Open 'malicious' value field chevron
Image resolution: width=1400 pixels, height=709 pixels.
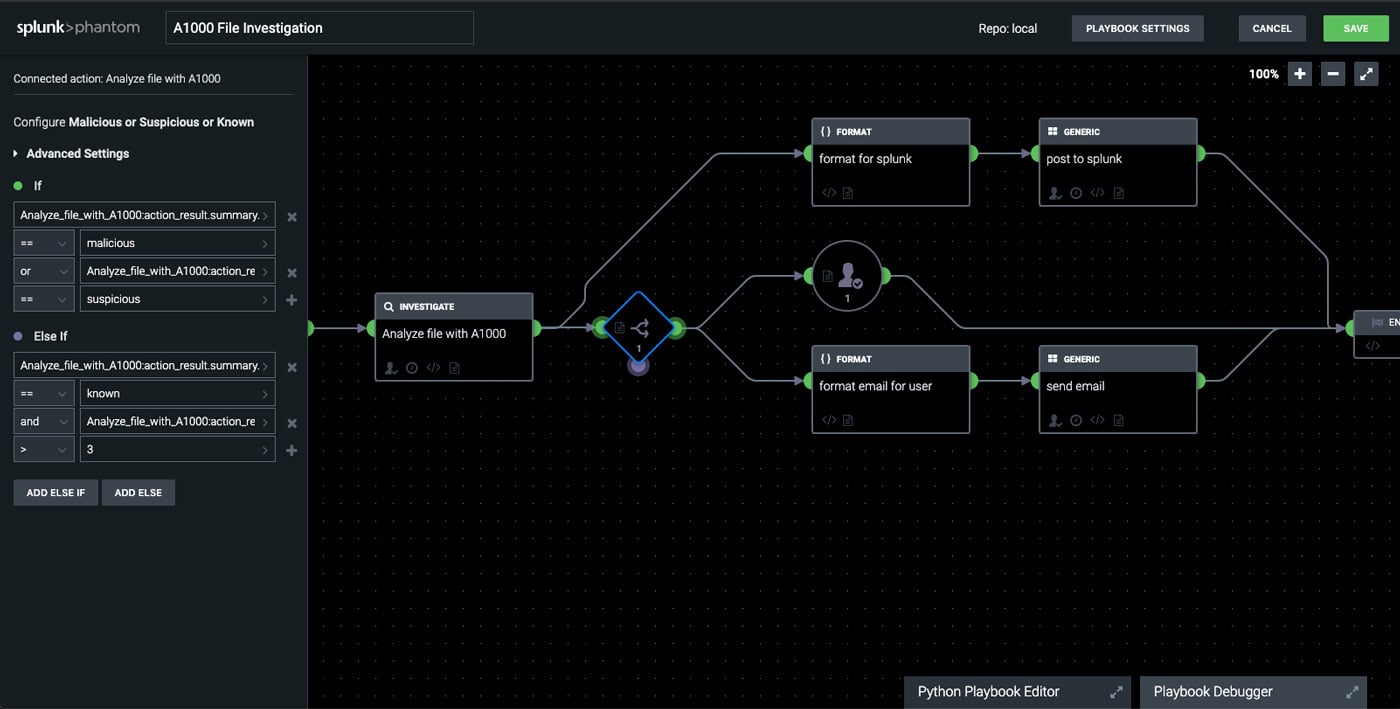pyautogui.click(x=265, y=243)
